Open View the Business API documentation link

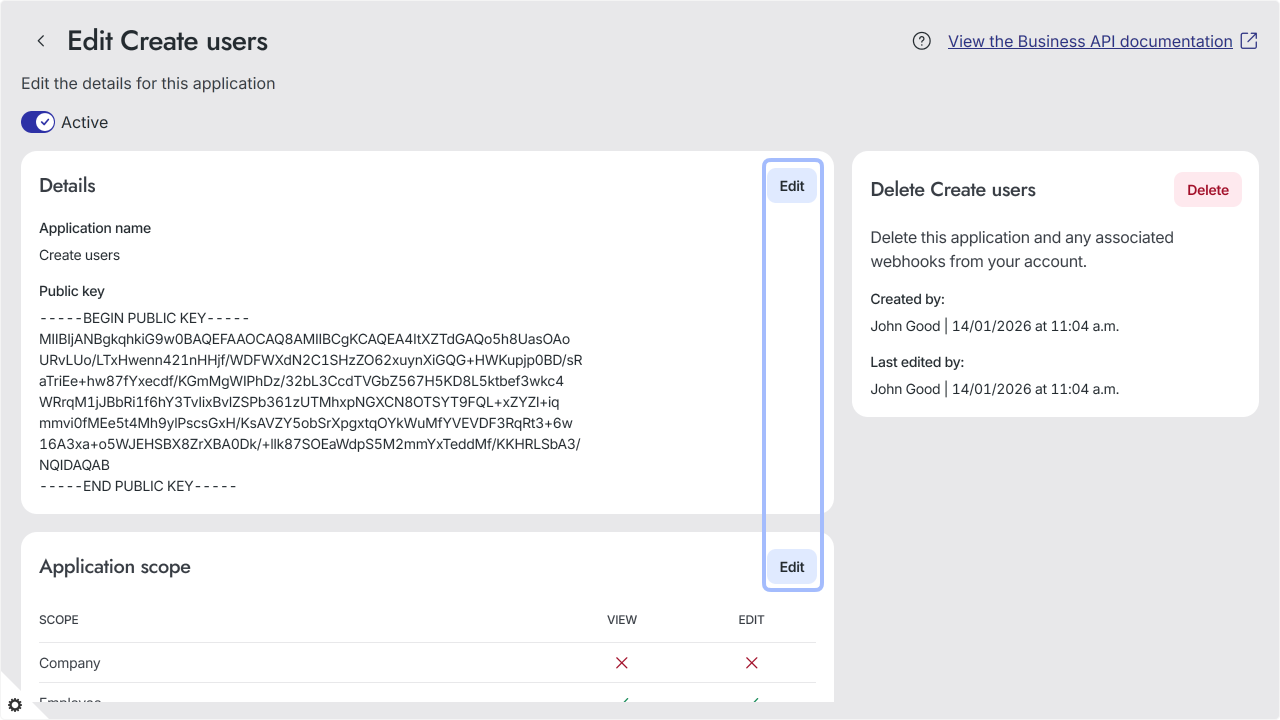click(x=1090, y=41)
